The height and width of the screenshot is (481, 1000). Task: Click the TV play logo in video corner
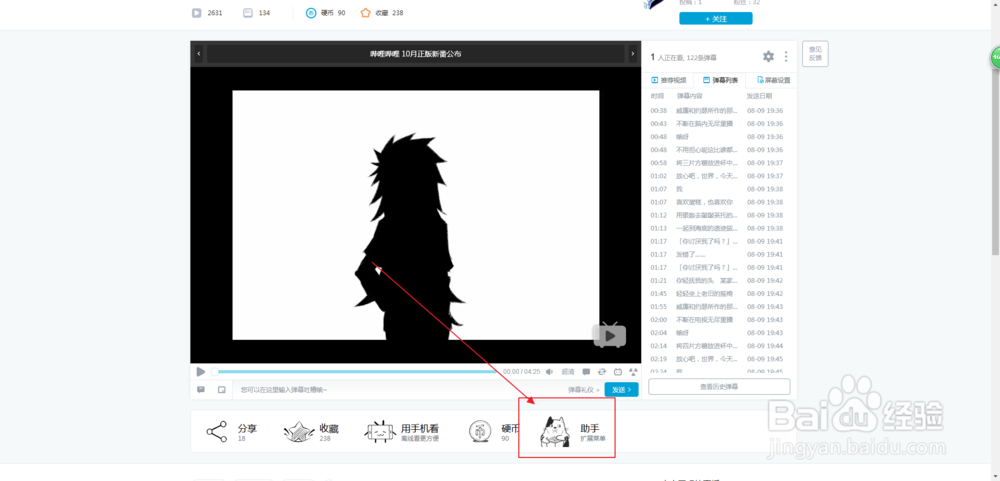click(610, 334)
